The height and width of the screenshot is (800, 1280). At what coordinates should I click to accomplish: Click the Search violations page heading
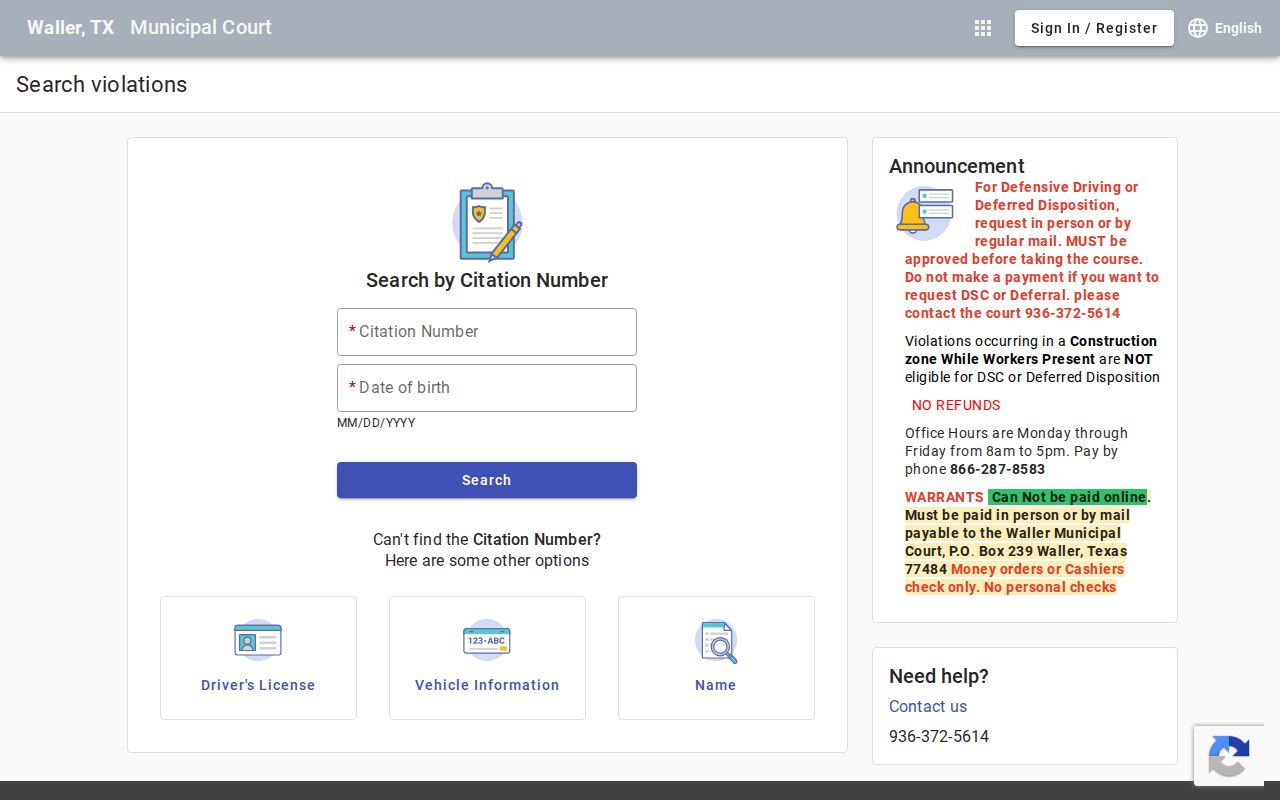102,85
